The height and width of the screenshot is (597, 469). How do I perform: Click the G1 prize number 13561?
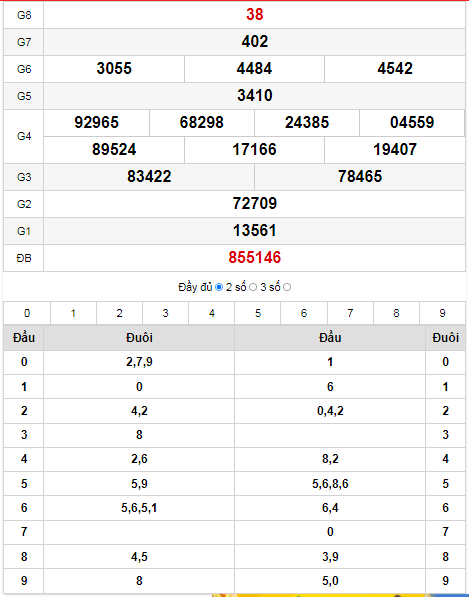pyautogui.click(x=255, y=231)
